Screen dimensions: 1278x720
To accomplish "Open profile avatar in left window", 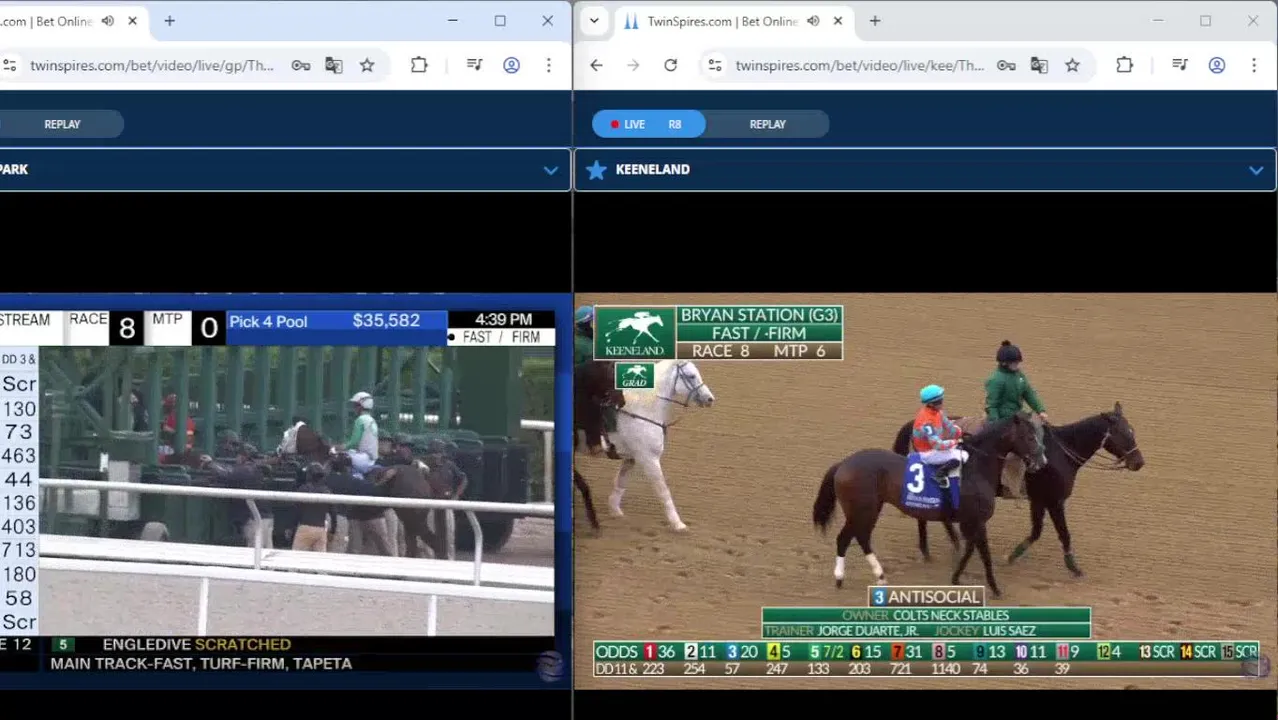I will point(511,65).
